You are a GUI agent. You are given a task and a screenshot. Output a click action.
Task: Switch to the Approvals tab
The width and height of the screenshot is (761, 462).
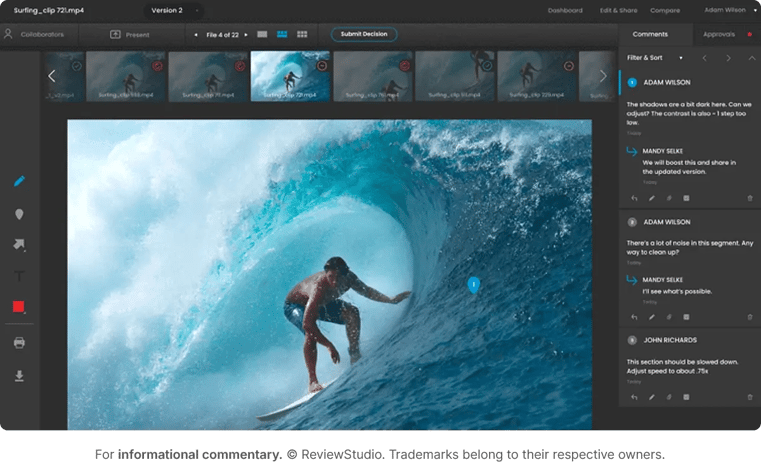pyautogui.click(x=719, y=34)
